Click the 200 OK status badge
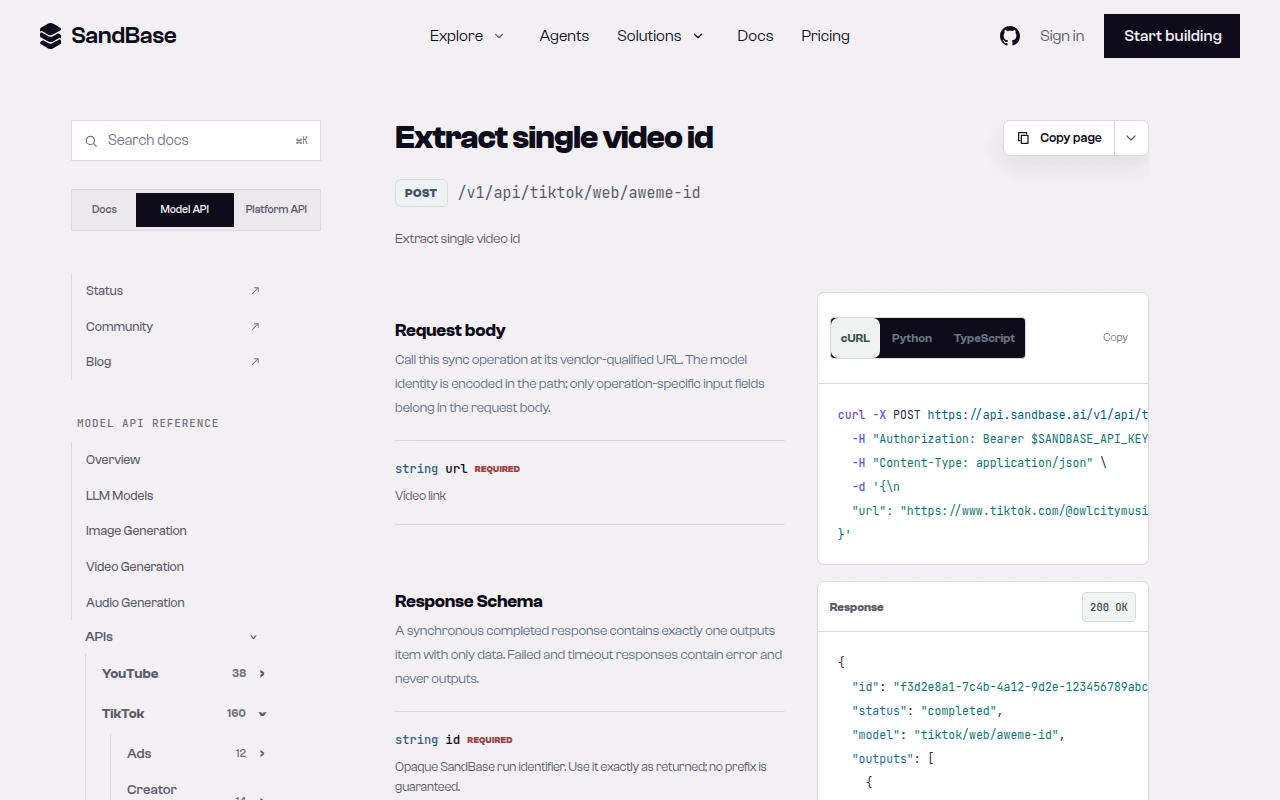 point(1109,607)
